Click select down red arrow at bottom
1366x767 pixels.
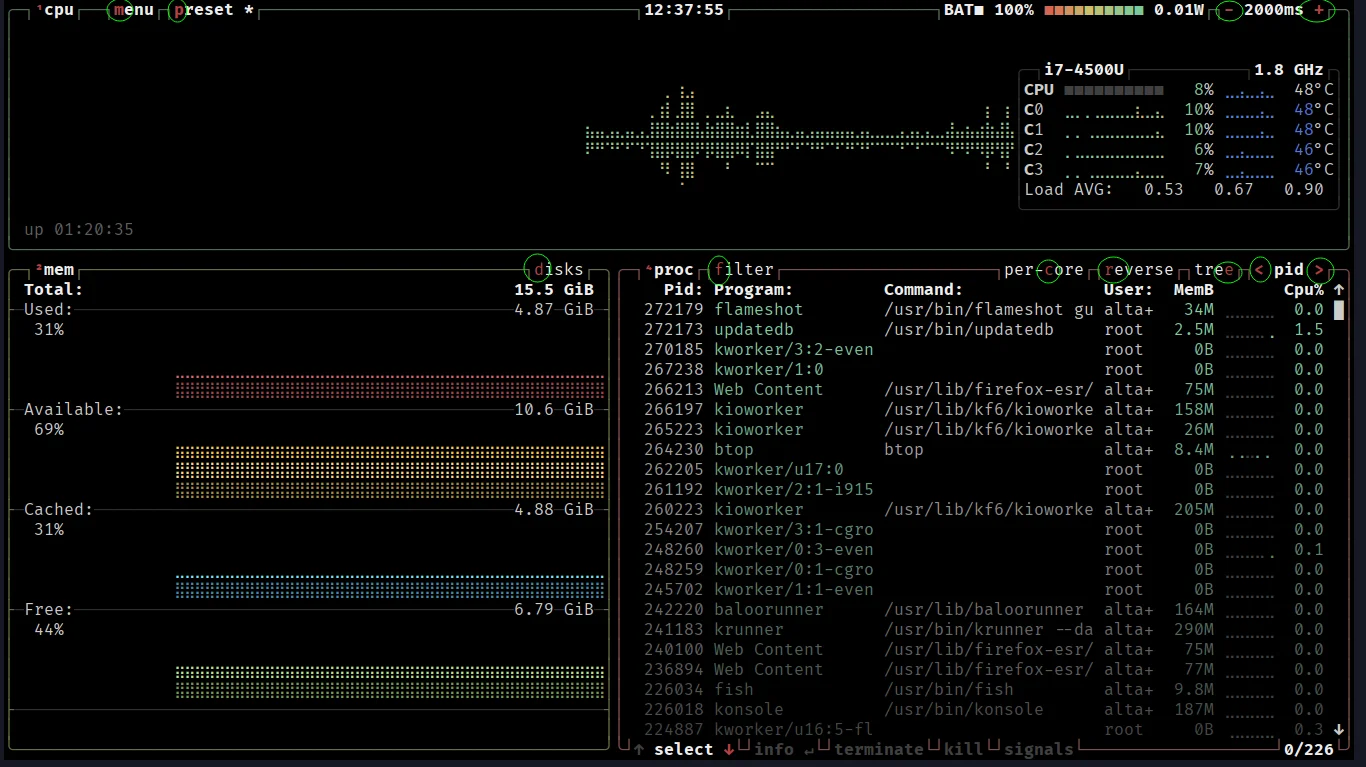coord(729,749)
